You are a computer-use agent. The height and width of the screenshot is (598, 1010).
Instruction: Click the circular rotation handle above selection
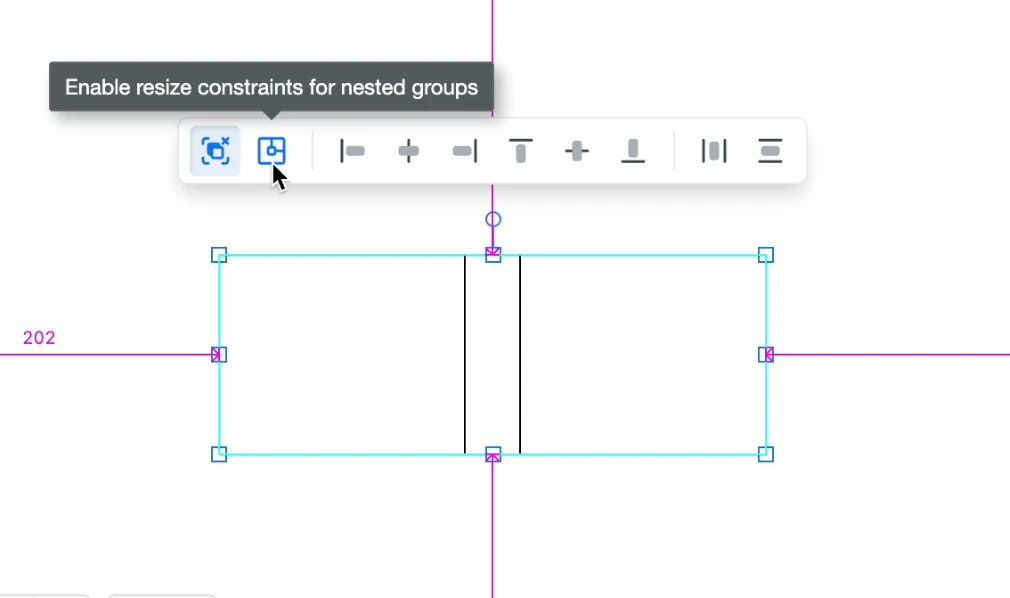click(493, 220)
